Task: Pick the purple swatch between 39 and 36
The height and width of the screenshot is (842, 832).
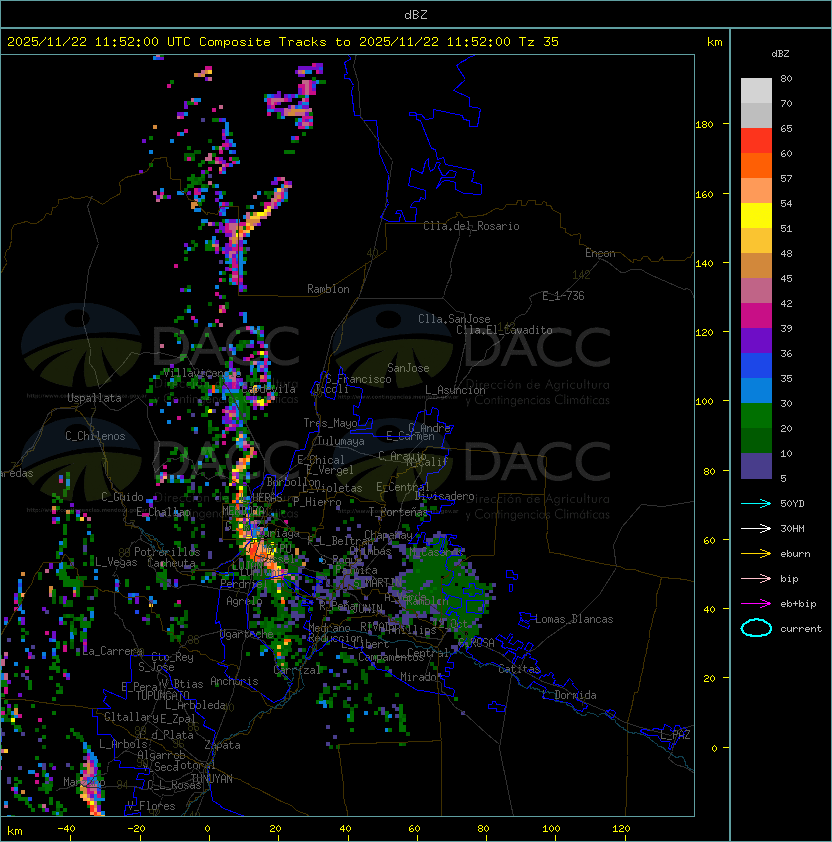Action: point(756,340)
